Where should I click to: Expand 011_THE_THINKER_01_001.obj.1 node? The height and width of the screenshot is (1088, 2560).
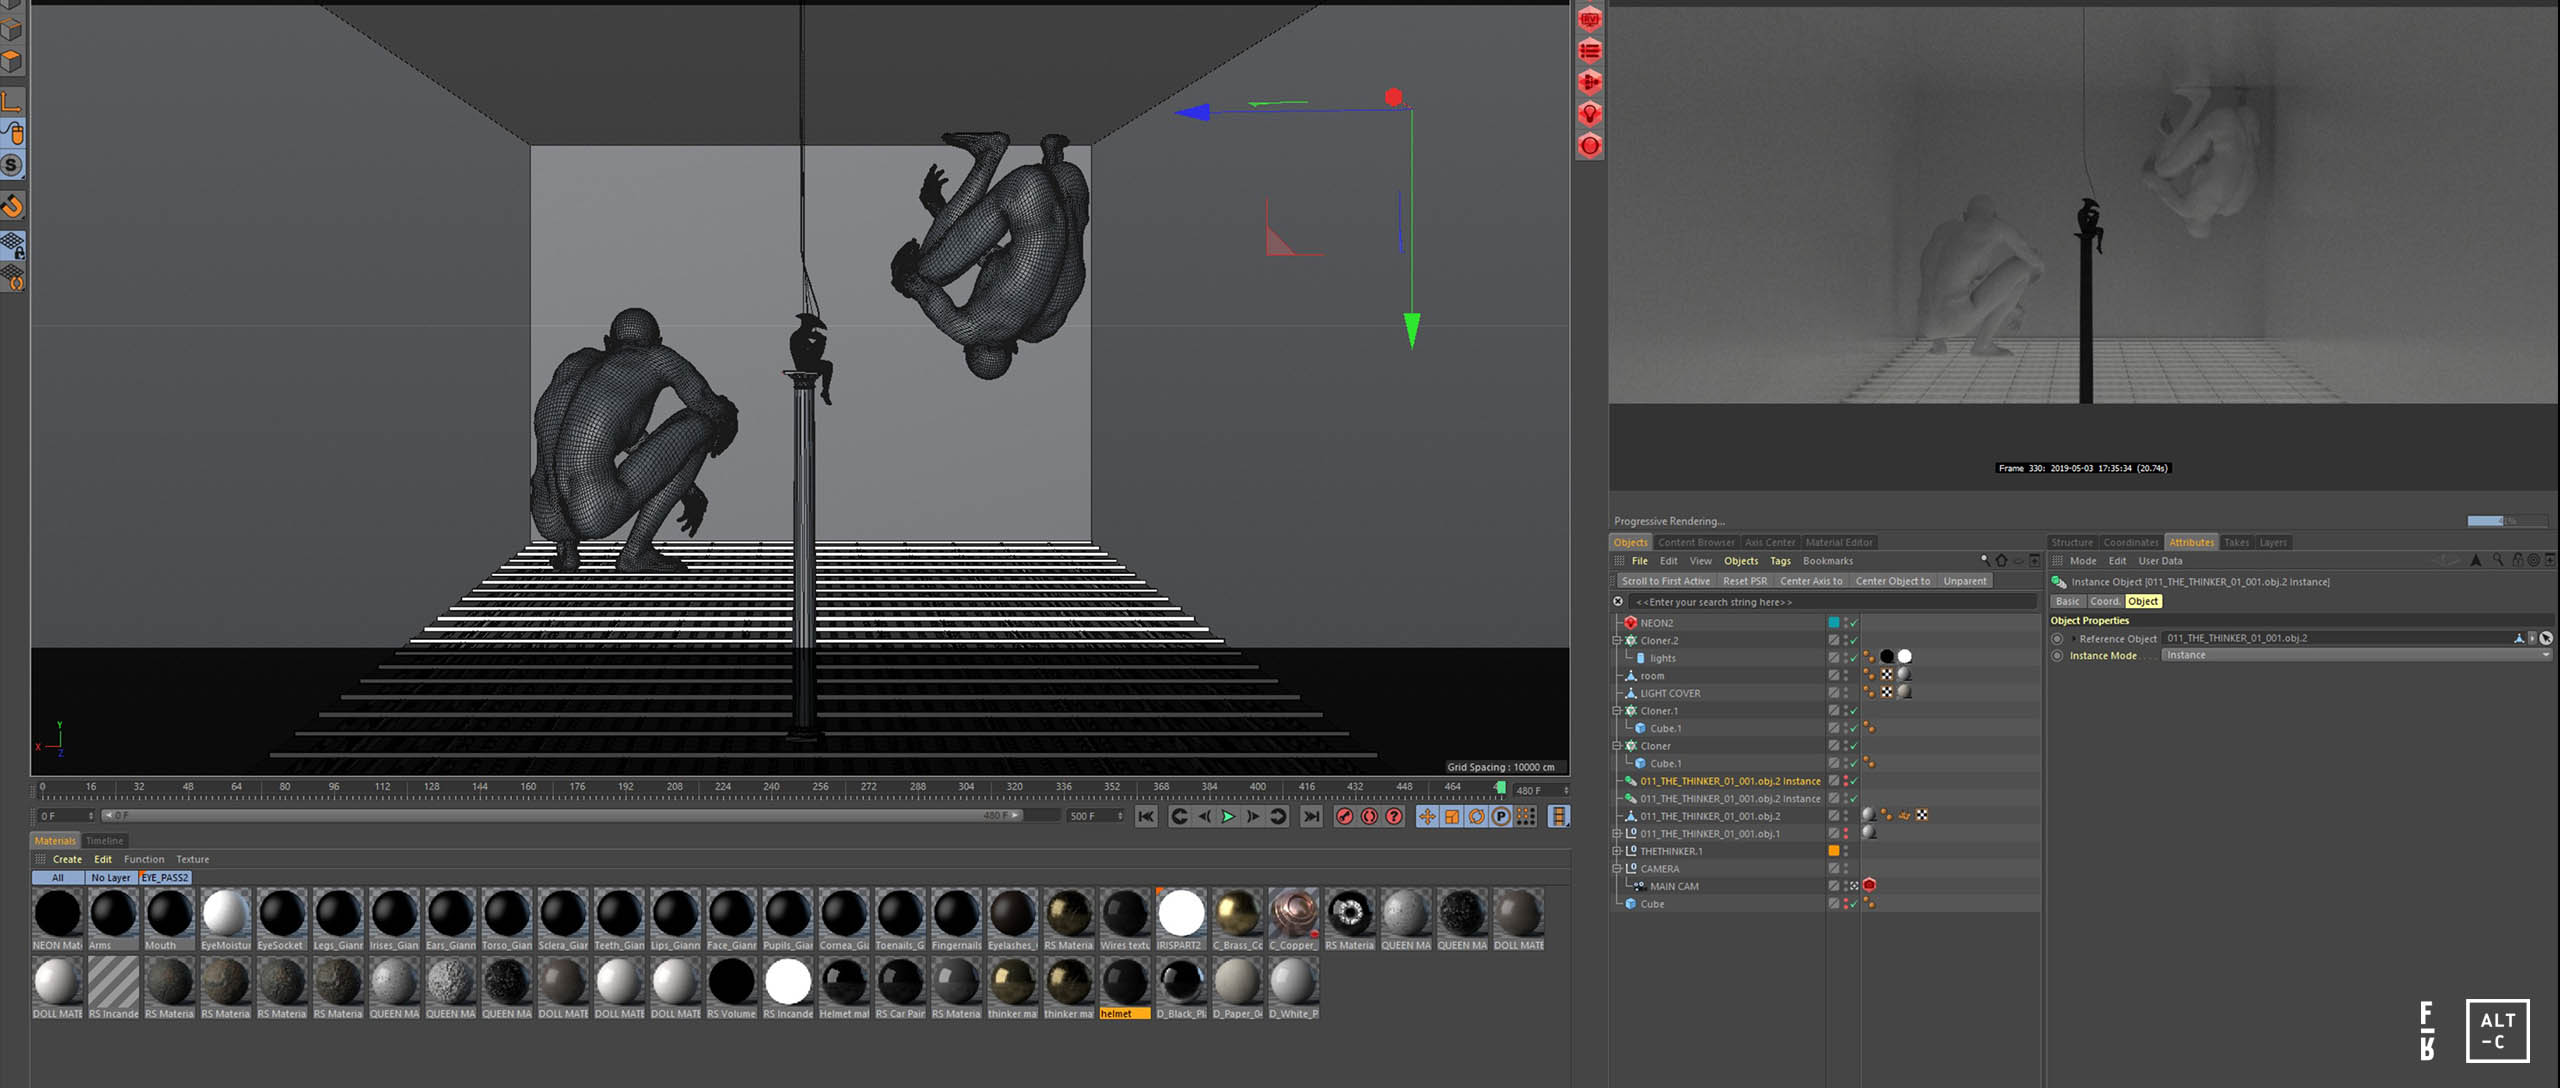coord(1617,834)
